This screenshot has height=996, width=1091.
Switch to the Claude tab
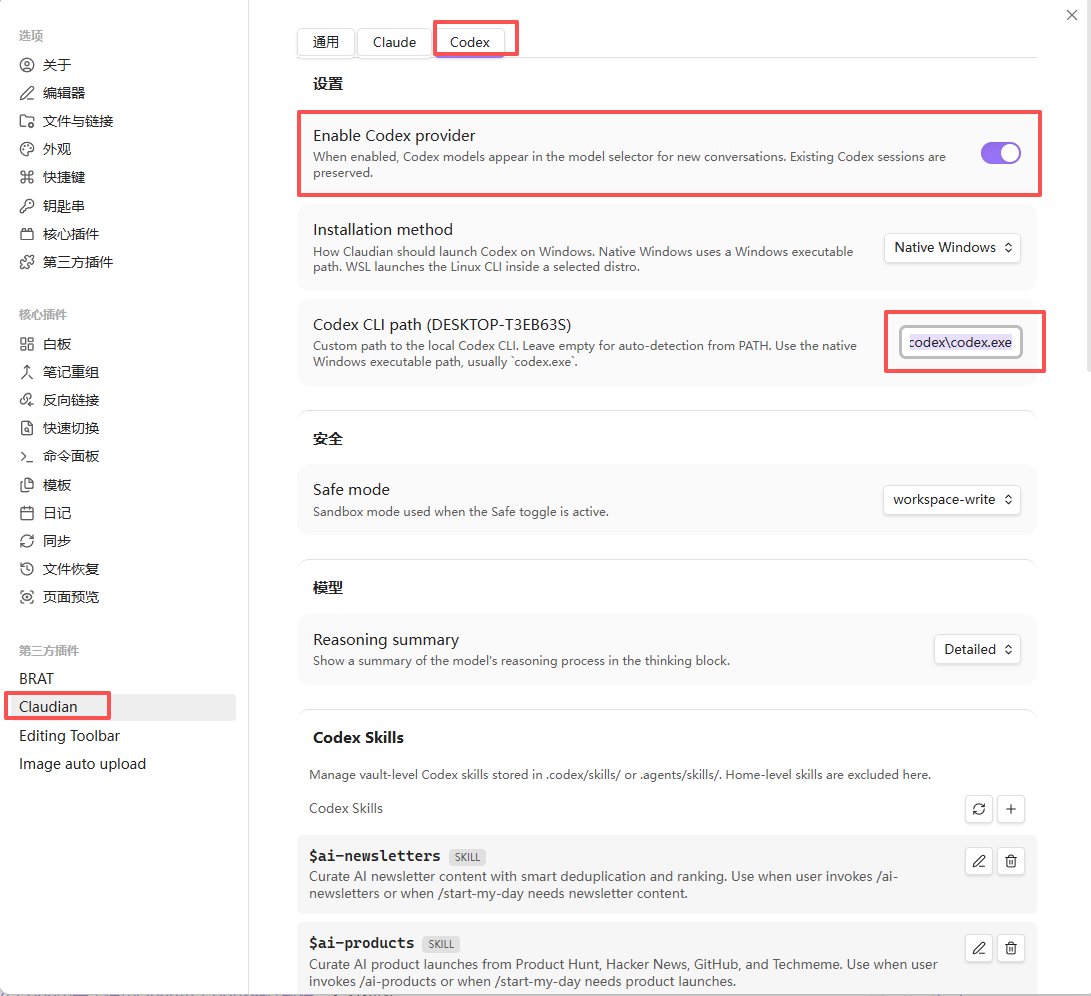tap(395, 42)
